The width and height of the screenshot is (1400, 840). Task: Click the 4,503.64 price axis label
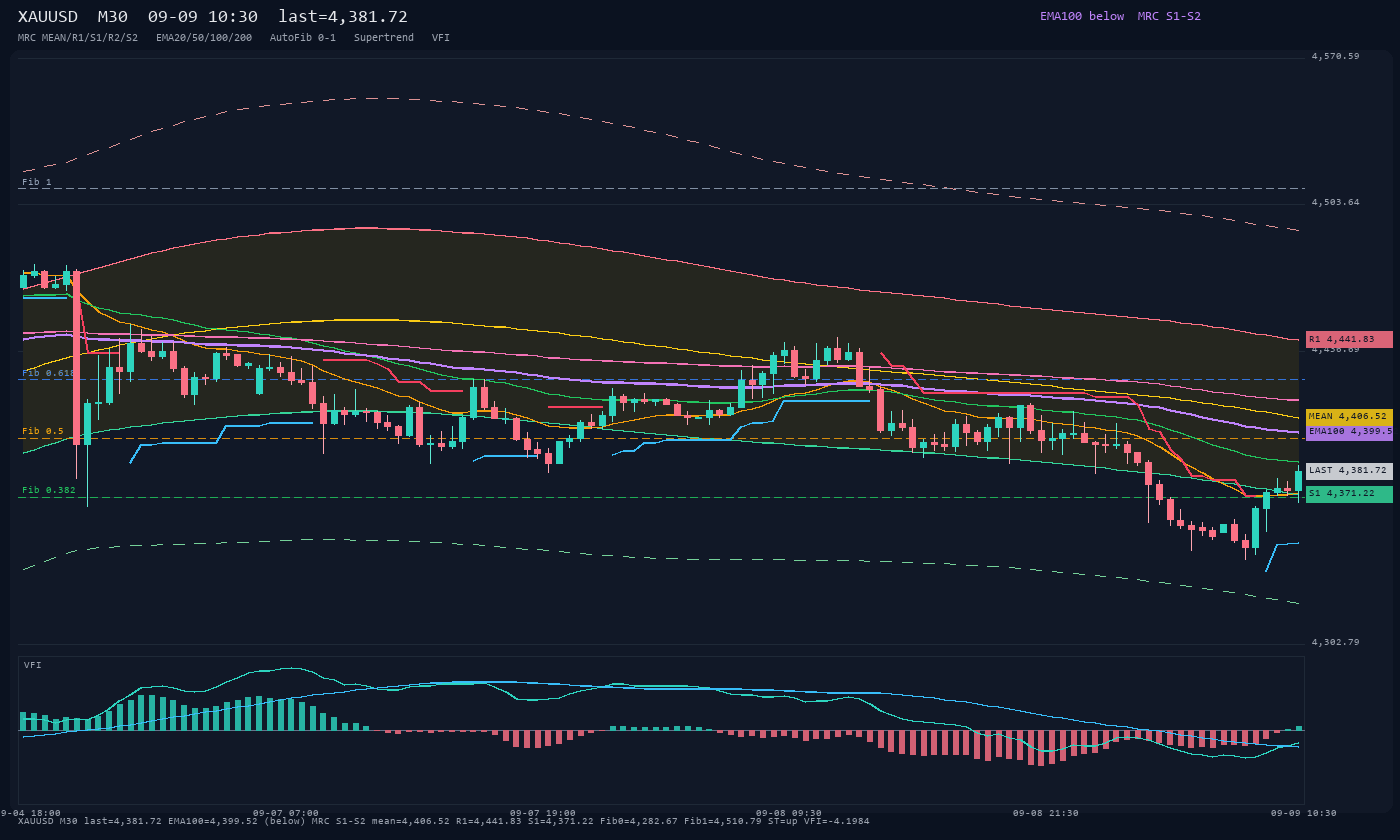coord(1335,202)
